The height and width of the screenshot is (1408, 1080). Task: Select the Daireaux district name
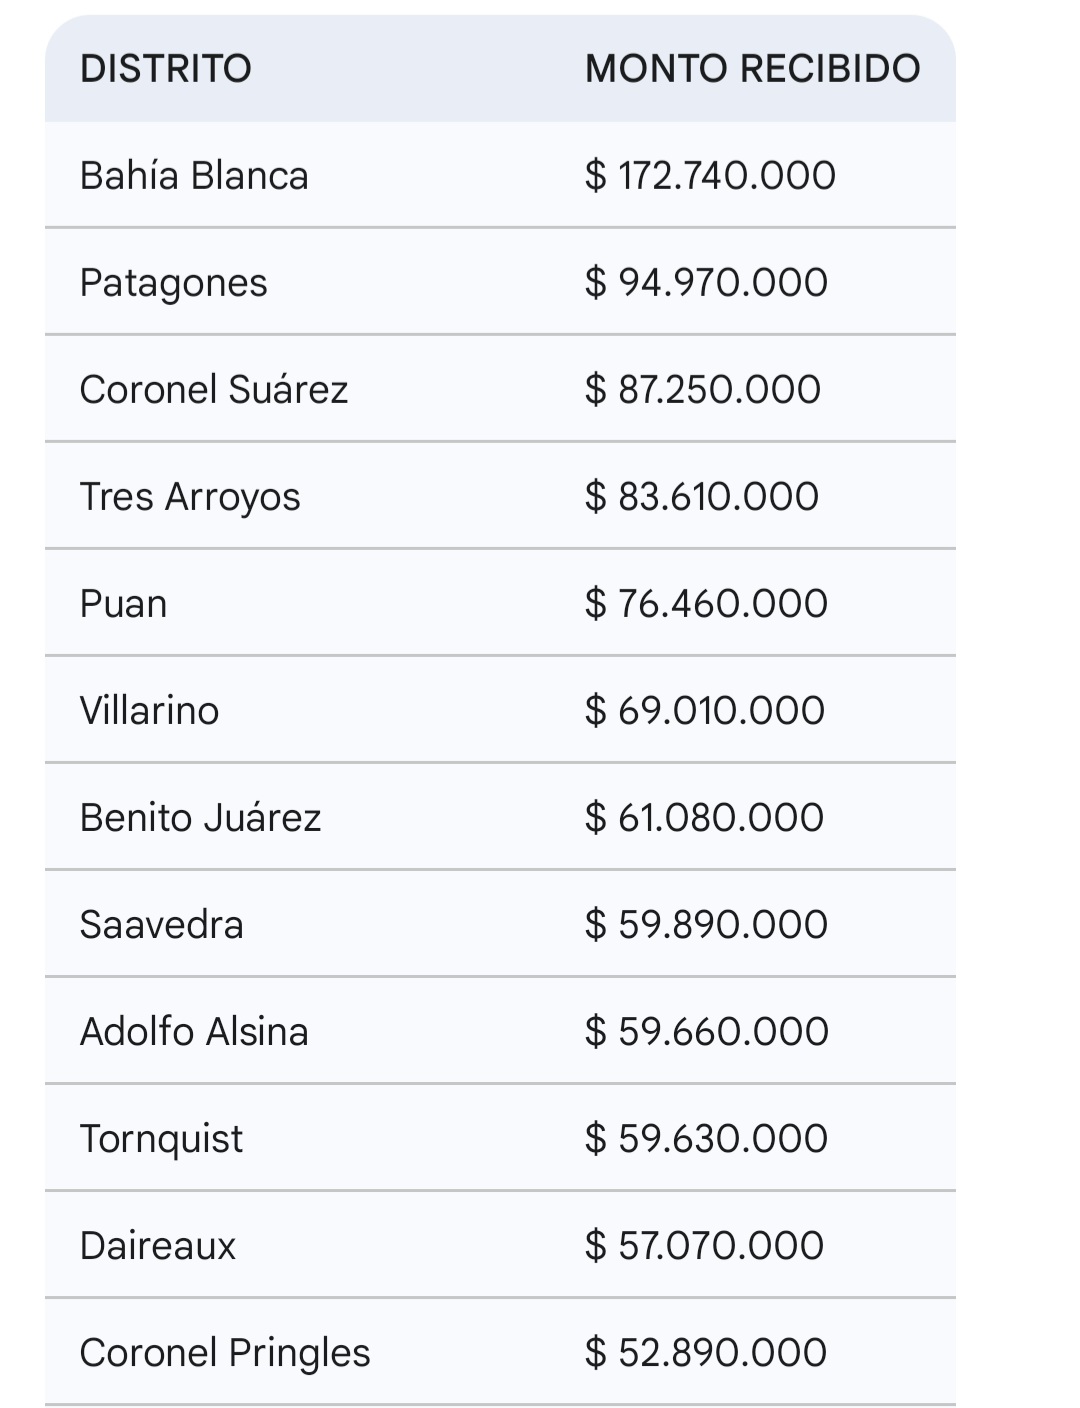click(158, 1246)
